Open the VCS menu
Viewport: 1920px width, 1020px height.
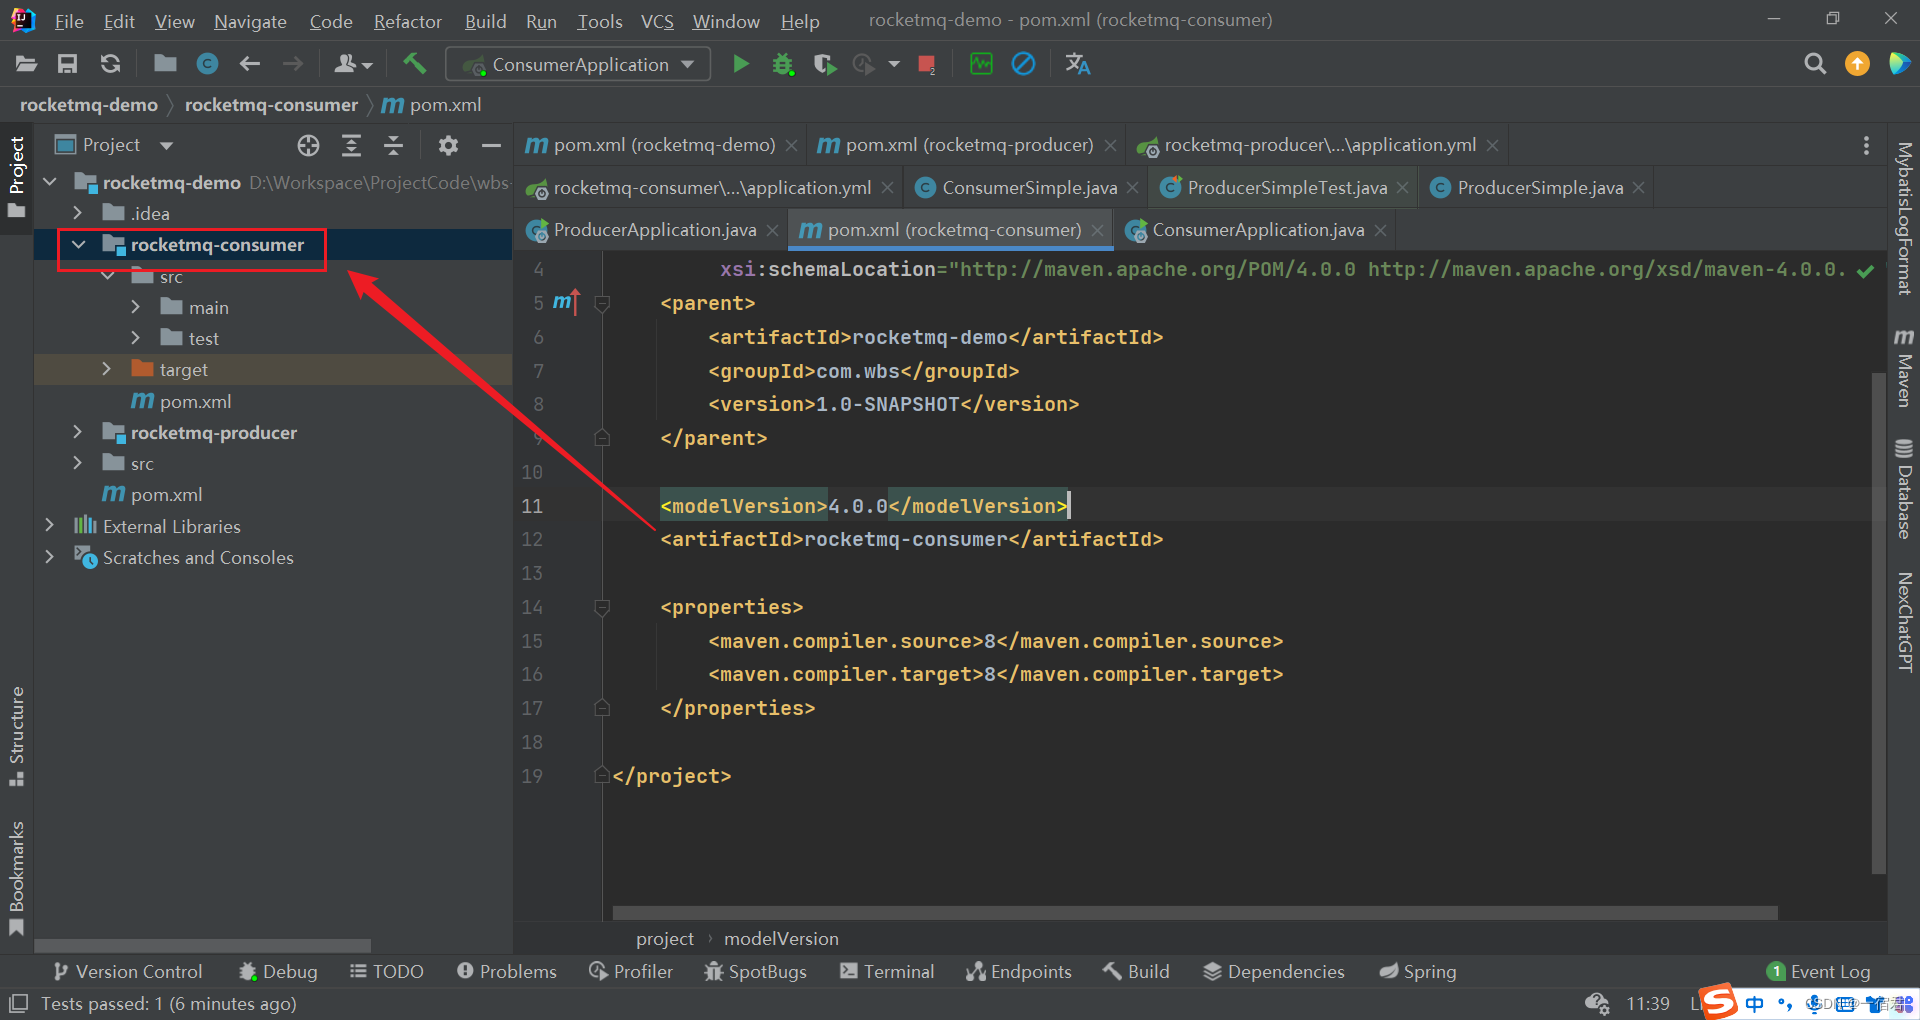(657, 21)
